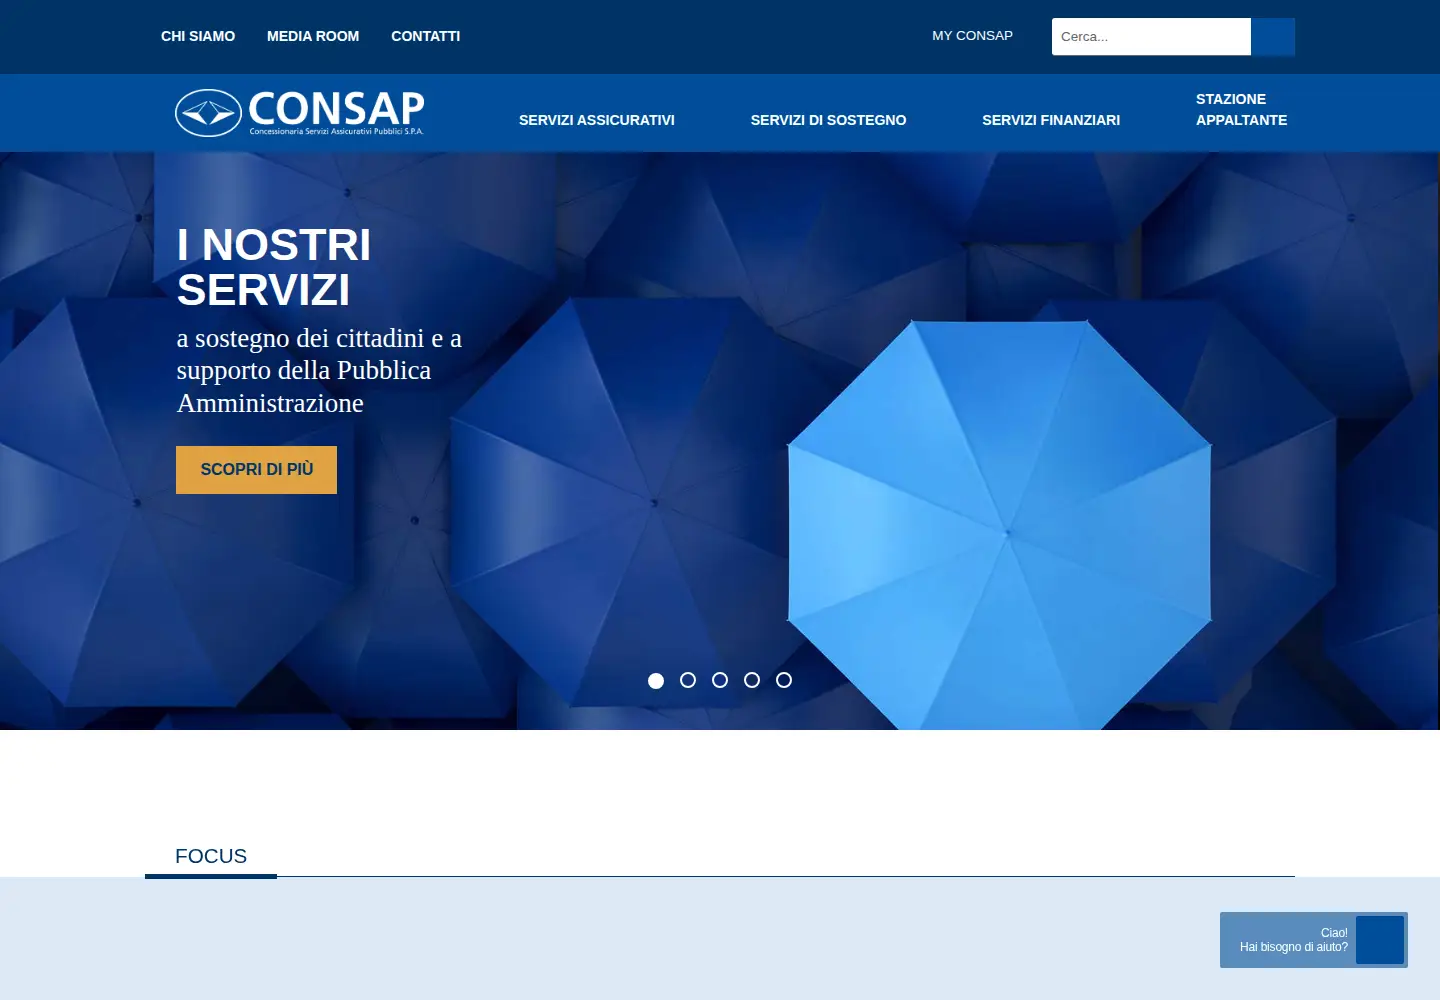Click the blue search submit button
The width and height of the screenshot is (1440, 1000).
pyautogui.click(x=1273, y=37)
